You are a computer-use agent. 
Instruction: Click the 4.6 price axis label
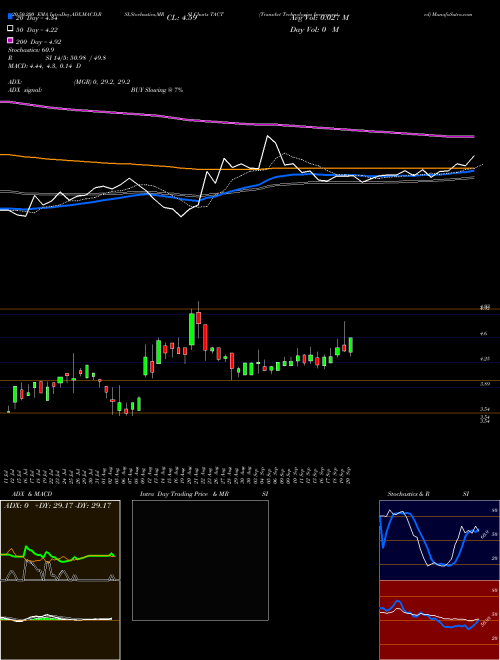tap(484, 333)
